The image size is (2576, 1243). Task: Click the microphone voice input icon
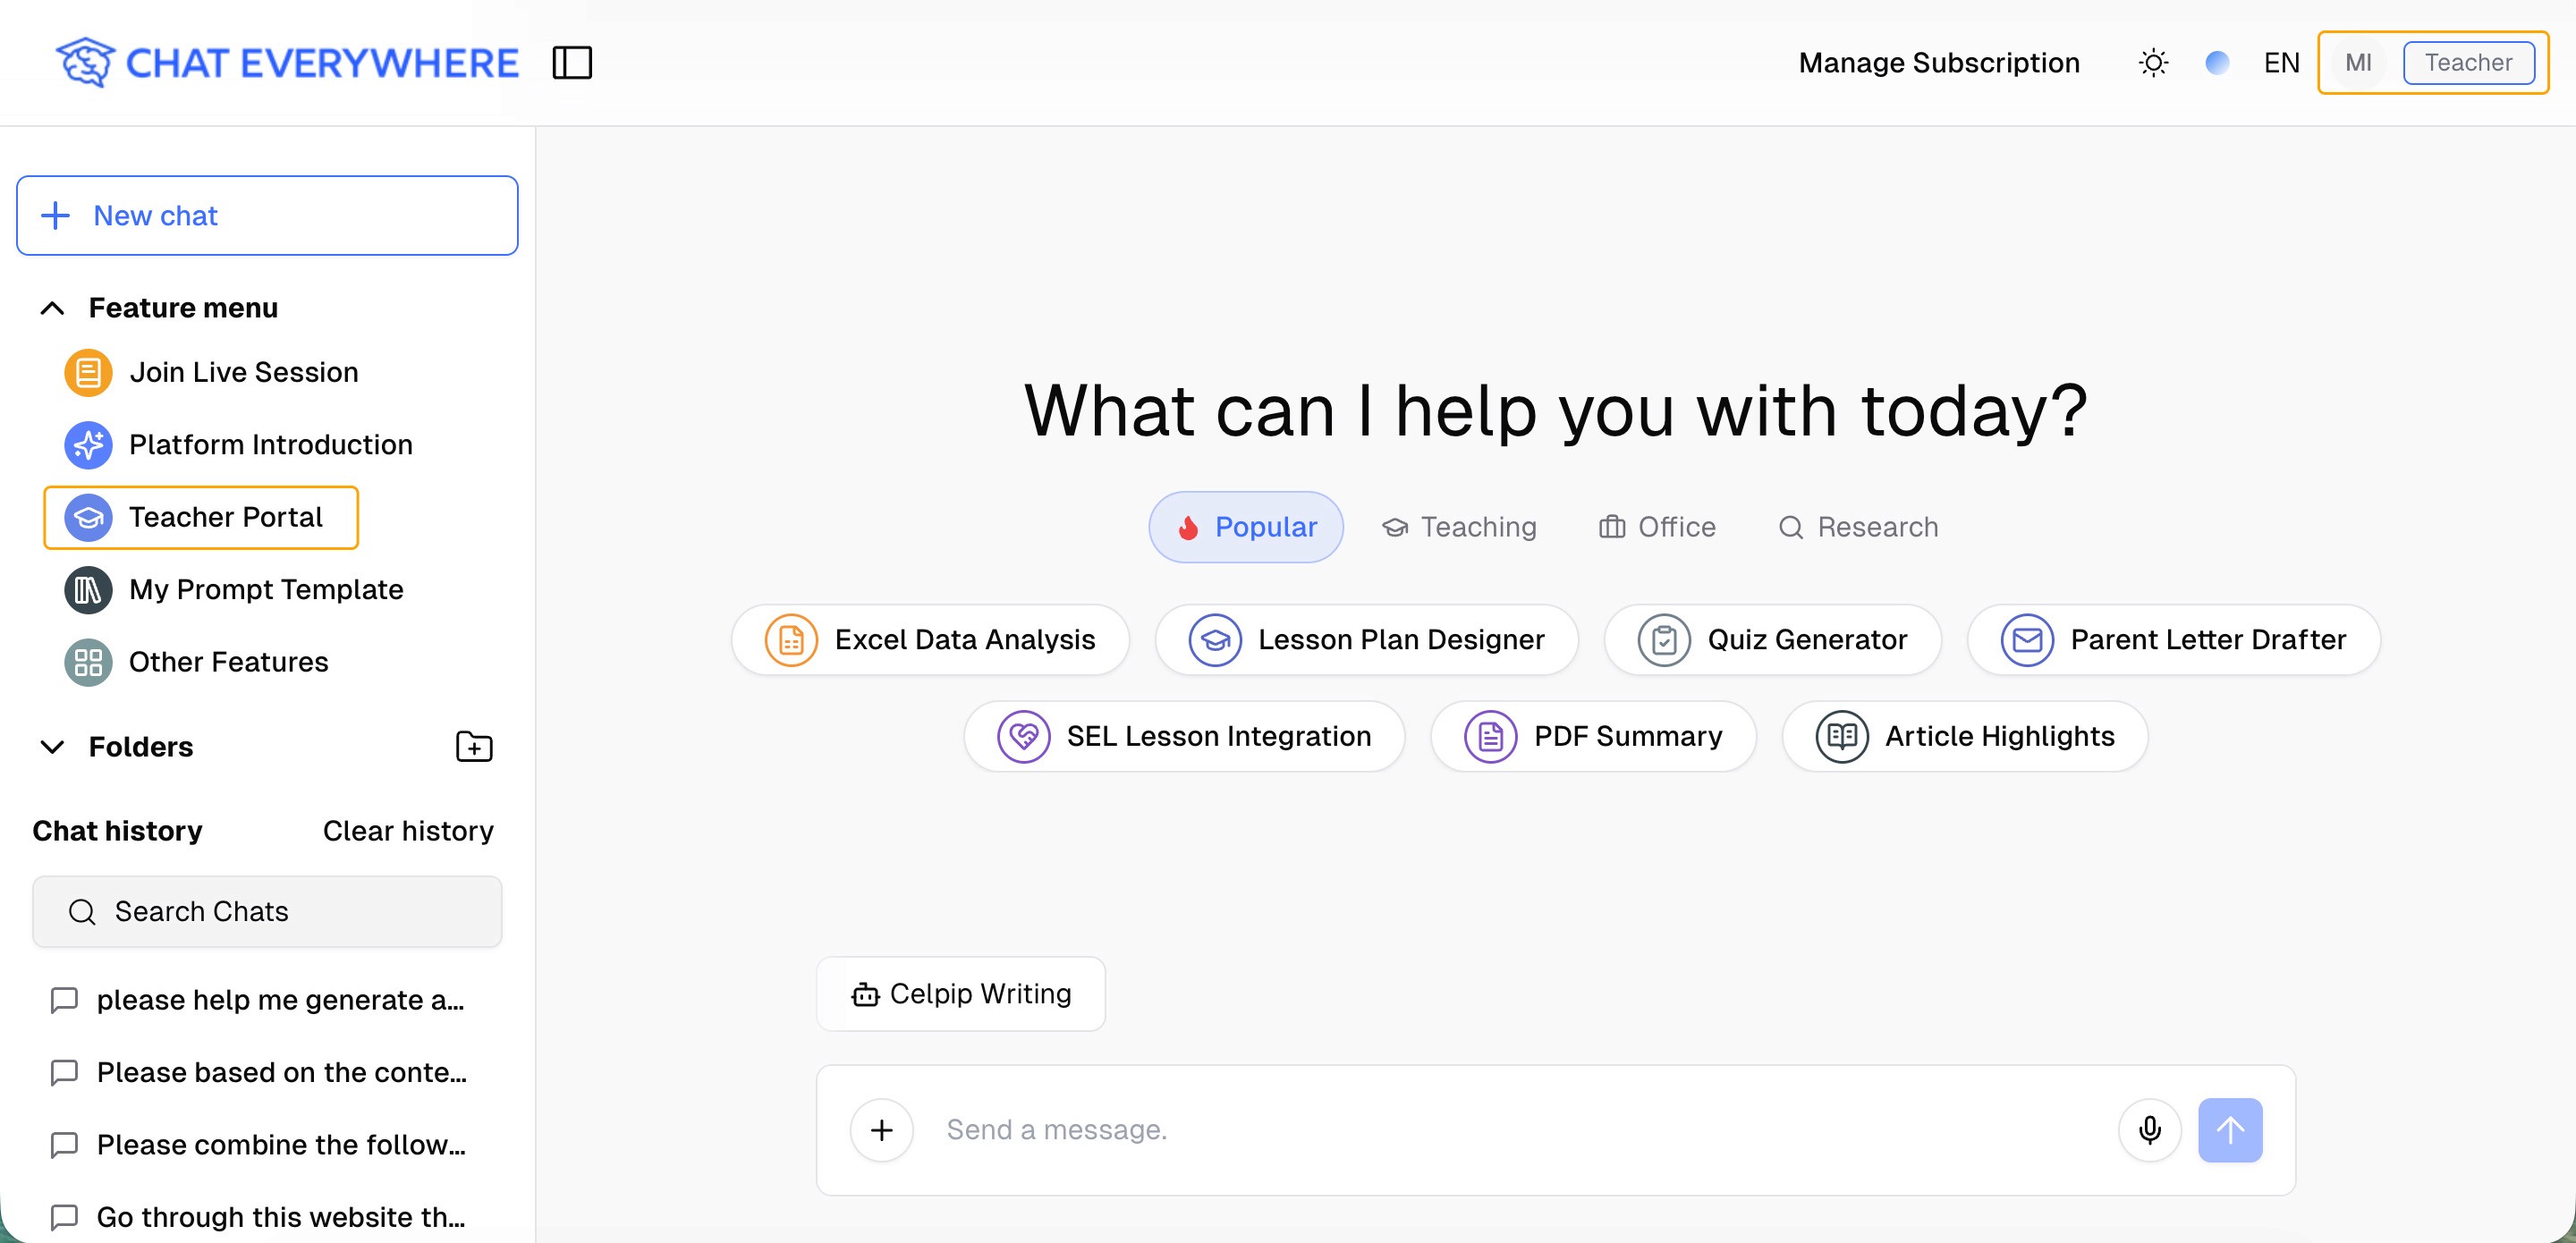tap(2149, 1130)
